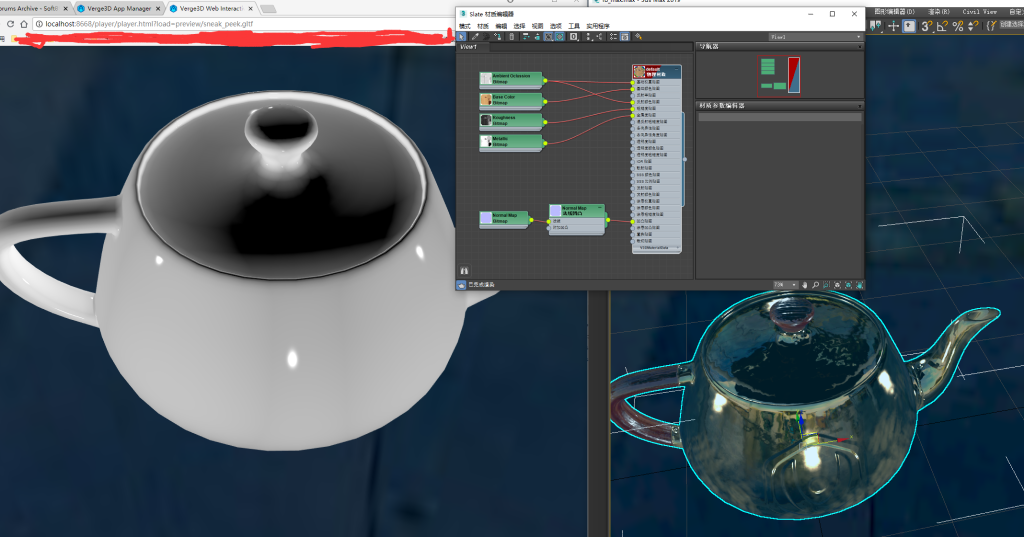
Task: Activate the Zoom magnifier tool in Slate
Action: [x=816, y=285]
